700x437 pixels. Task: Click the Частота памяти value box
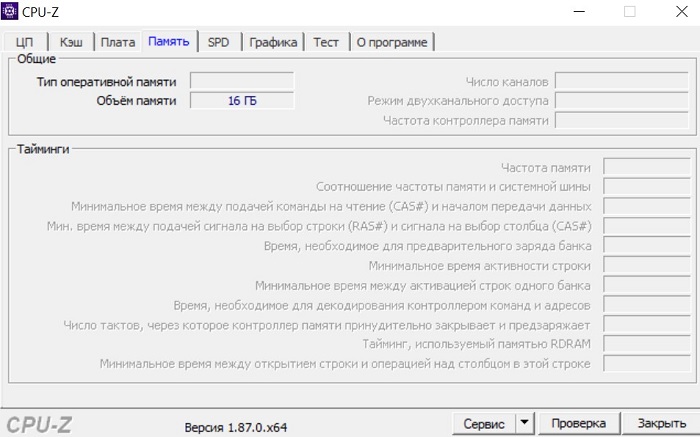tap(646, 166)
